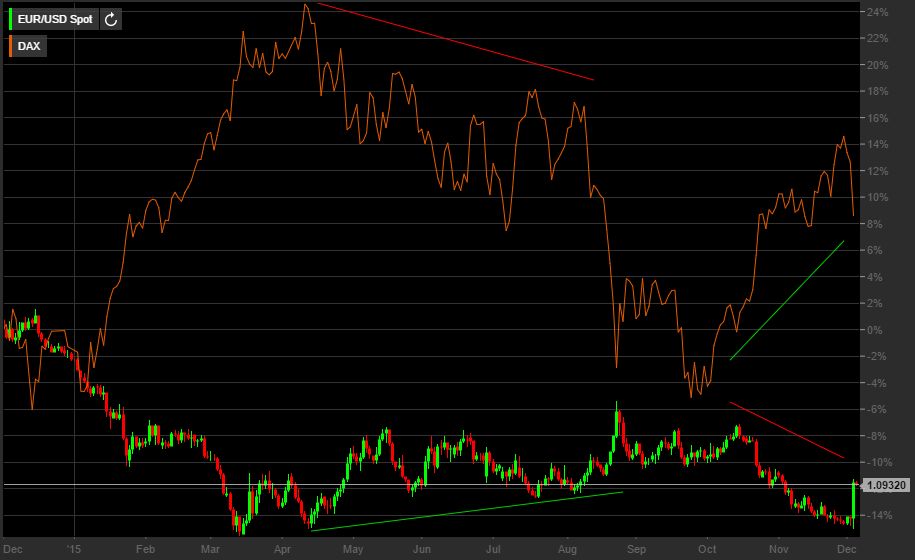Screen dimensions: 915x560
Task: Select the EUR/USD Spot legend label
Action: (55, 19)
